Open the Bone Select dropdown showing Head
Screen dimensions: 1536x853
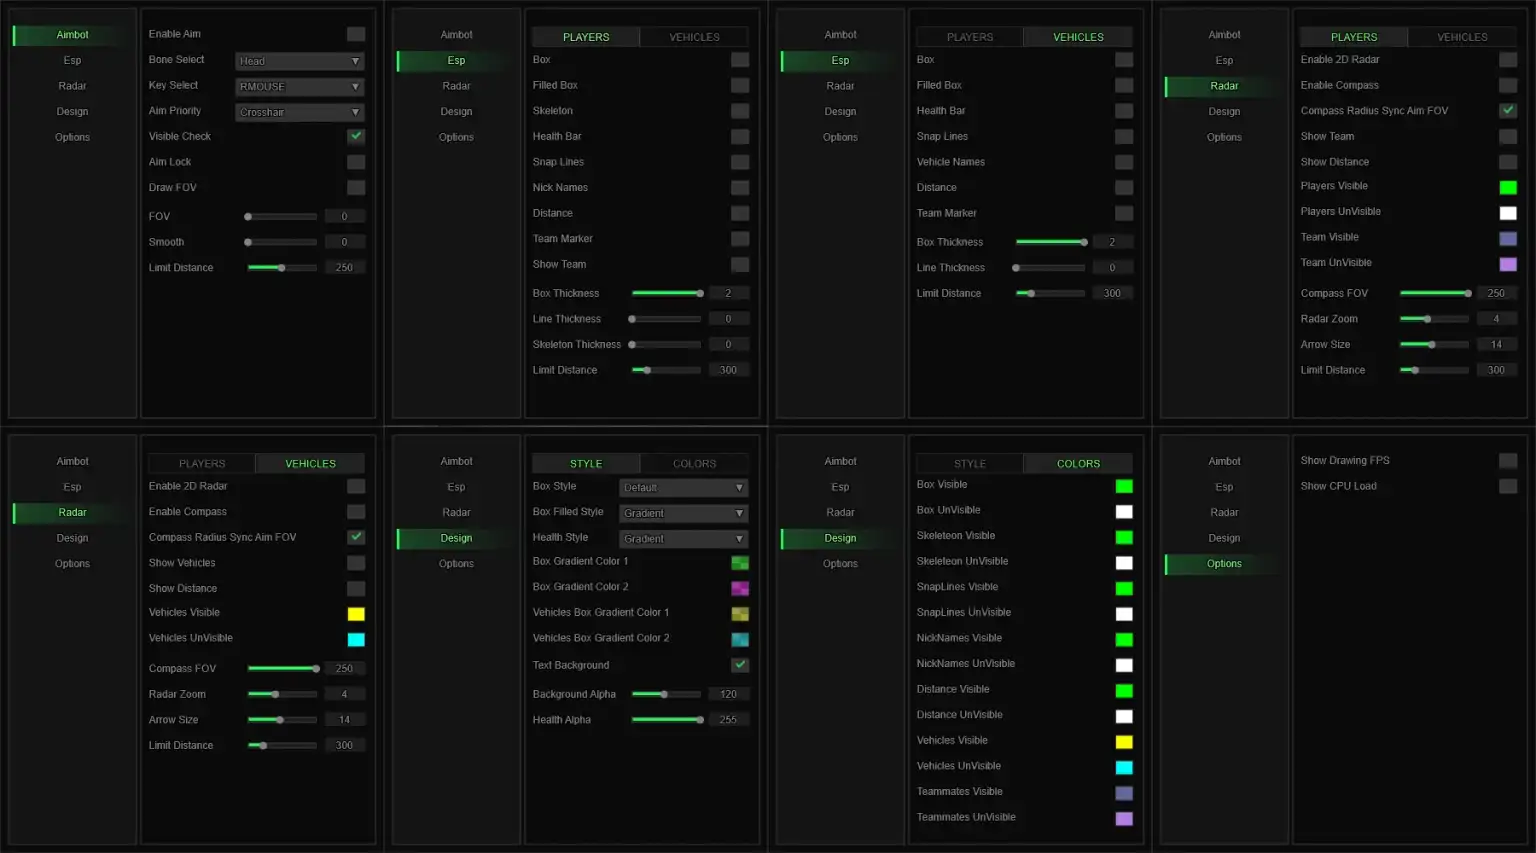299,61
